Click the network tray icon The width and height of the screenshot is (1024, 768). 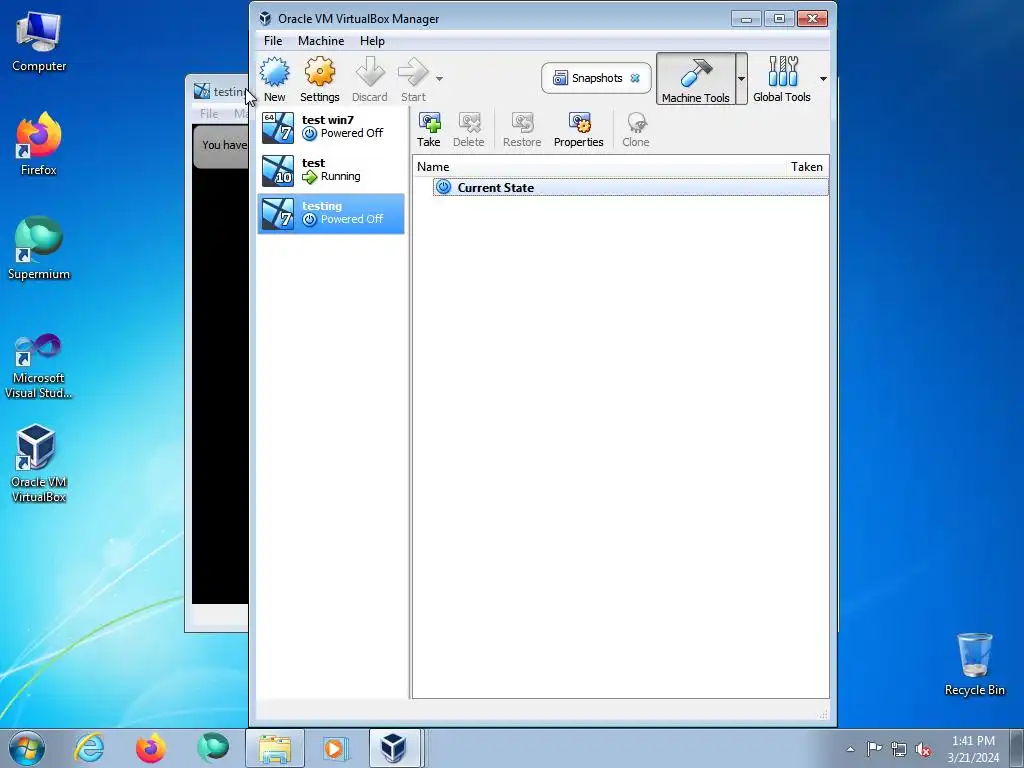(899, 749)
